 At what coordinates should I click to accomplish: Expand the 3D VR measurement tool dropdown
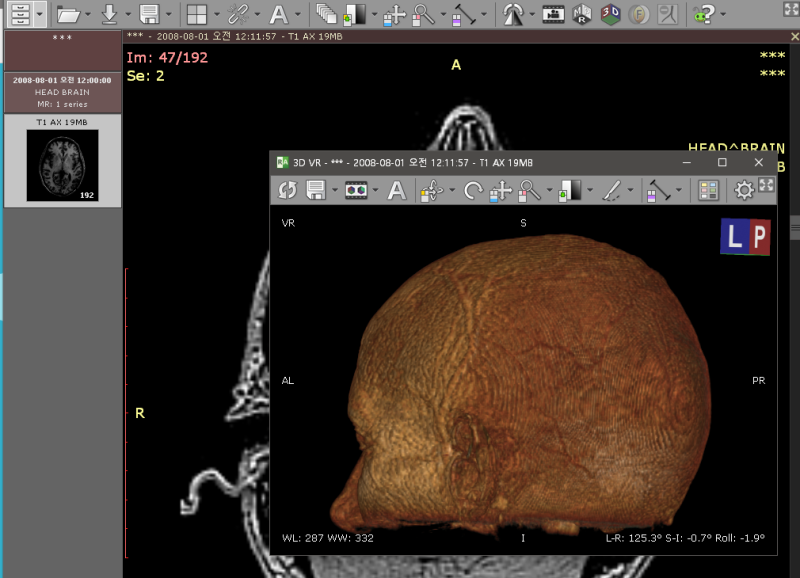679,190
